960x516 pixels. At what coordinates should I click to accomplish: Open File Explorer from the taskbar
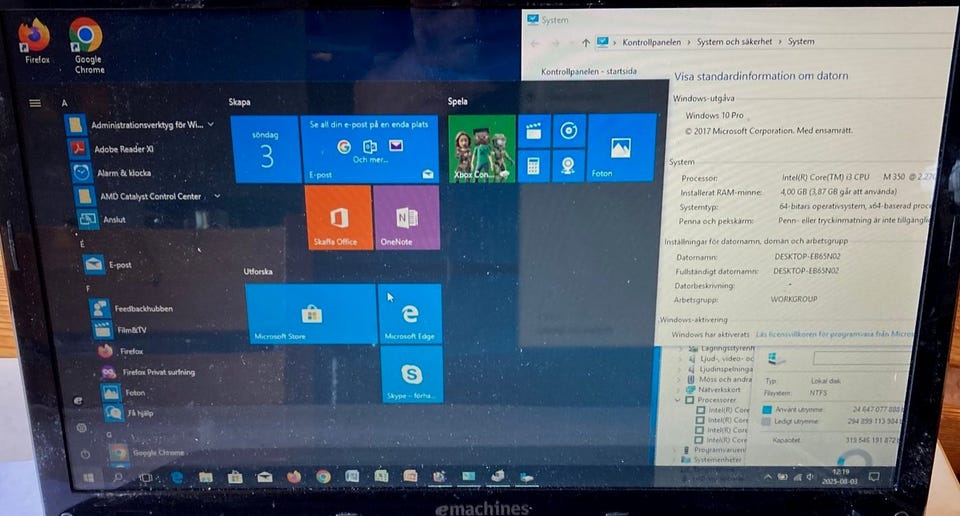point(206,477)
